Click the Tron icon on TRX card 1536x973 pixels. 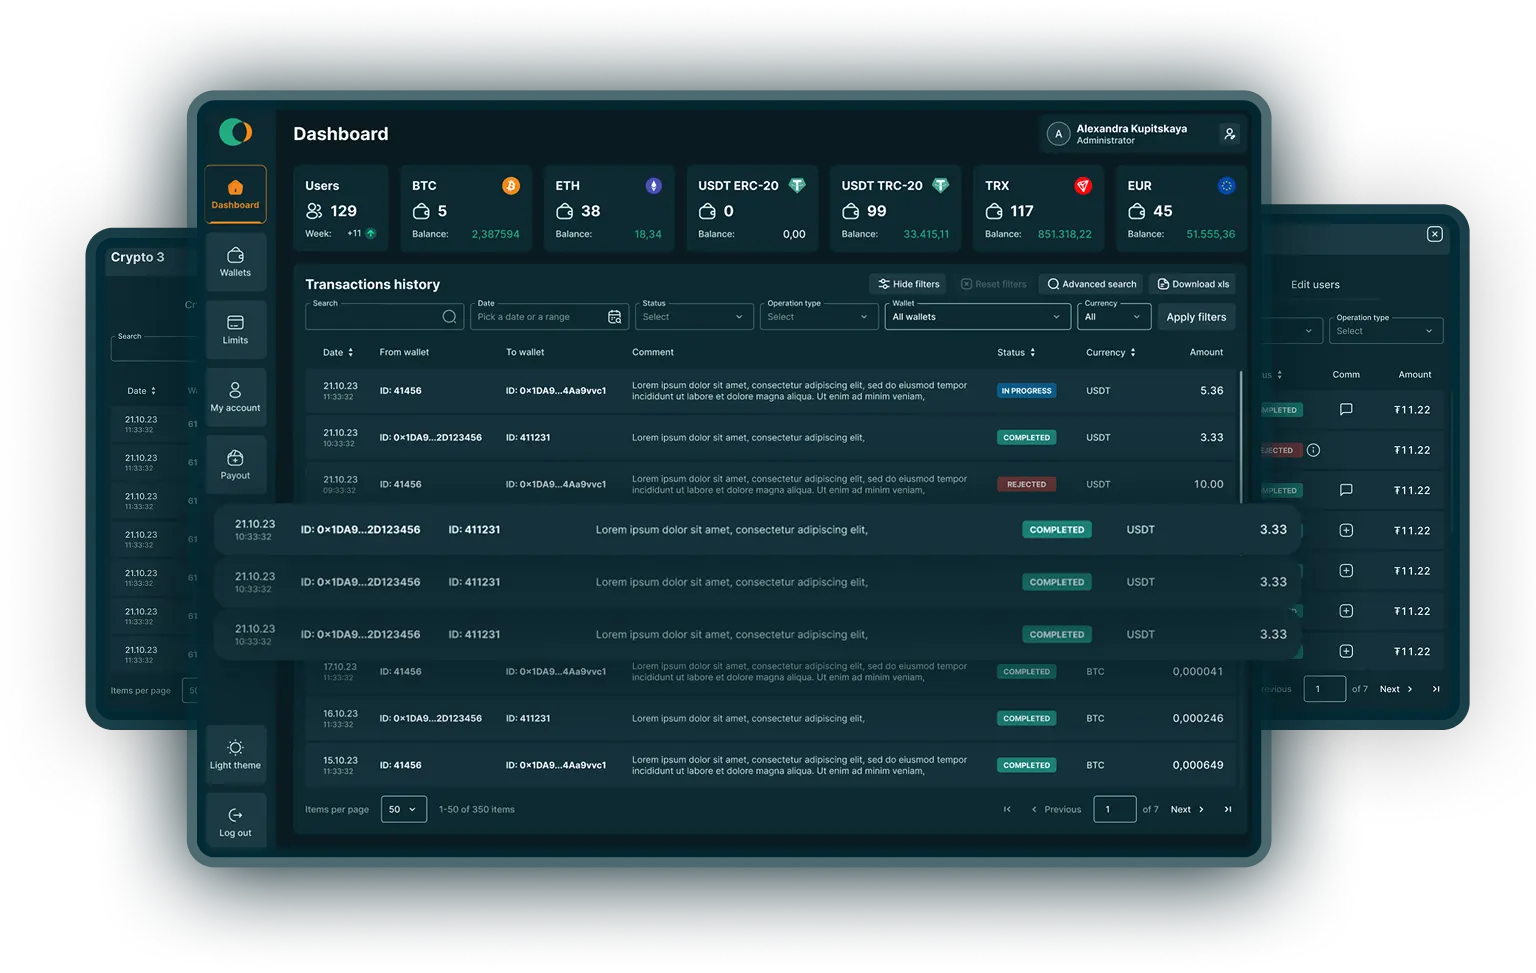(1083, 186)
